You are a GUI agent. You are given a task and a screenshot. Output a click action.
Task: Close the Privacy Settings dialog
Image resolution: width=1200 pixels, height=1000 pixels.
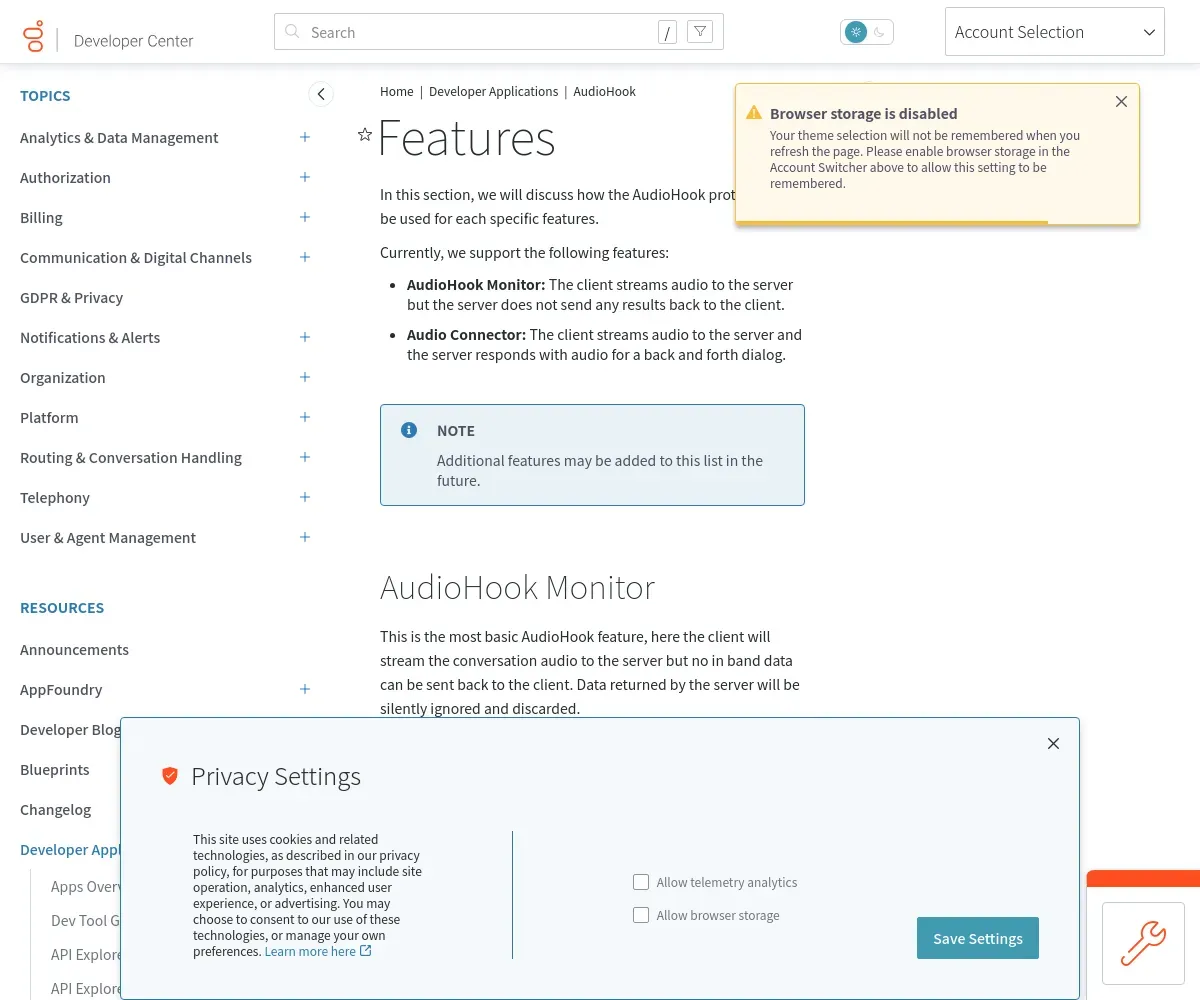1053,744
